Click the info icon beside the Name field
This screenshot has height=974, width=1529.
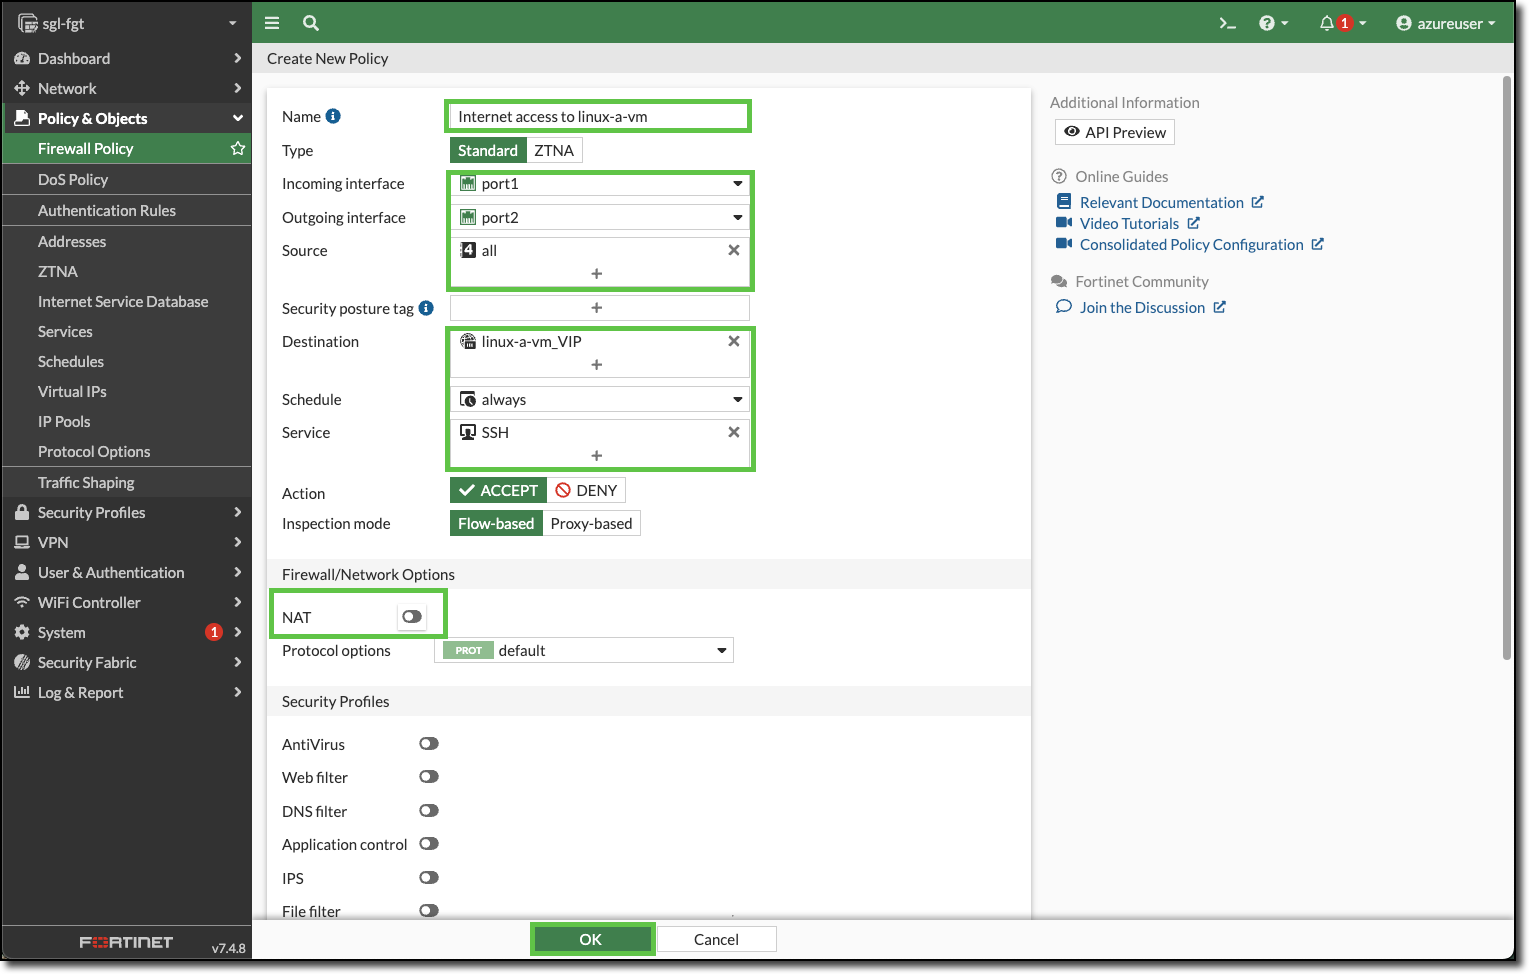pyautogui.click(x=331, y=115)
